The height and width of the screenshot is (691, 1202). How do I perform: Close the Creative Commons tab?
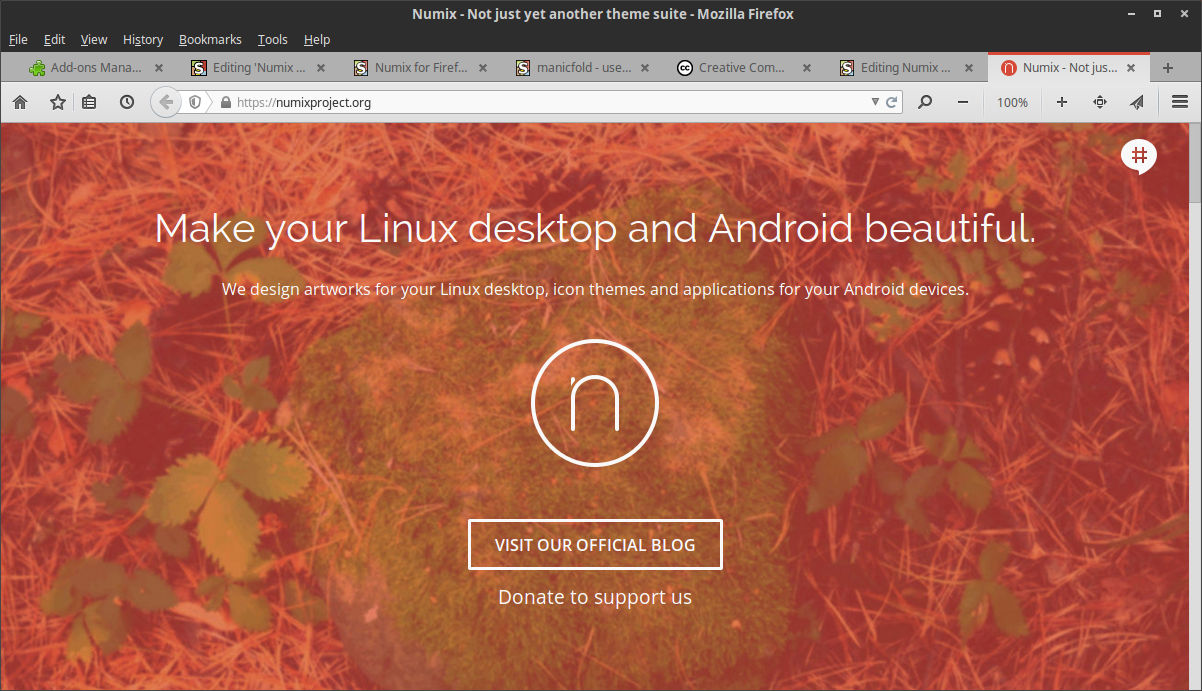coord(806,68)
